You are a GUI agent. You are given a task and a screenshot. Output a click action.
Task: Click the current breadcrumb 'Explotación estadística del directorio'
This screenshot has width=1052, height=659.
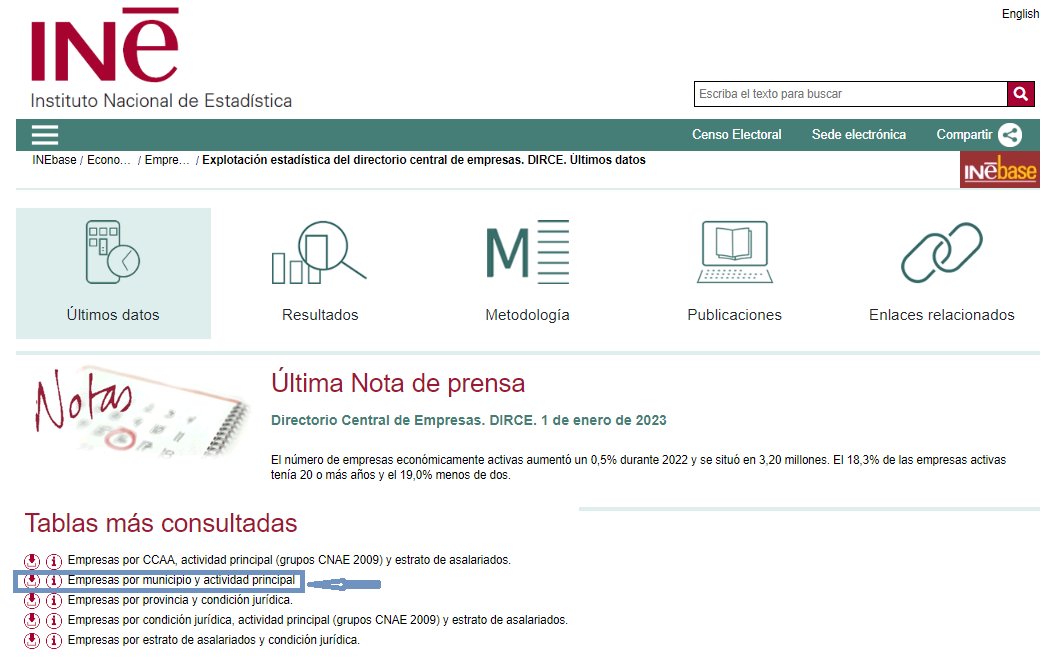423,160
